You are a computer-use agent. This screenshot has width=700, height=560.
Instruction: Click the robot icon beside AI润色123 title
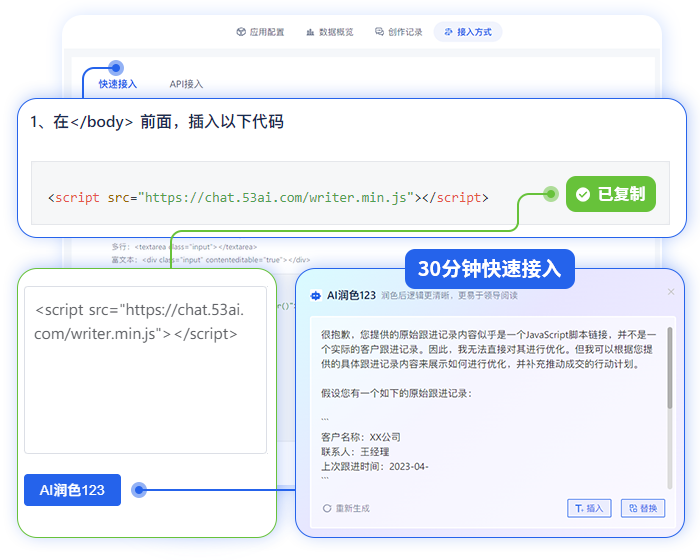[316, 296]
